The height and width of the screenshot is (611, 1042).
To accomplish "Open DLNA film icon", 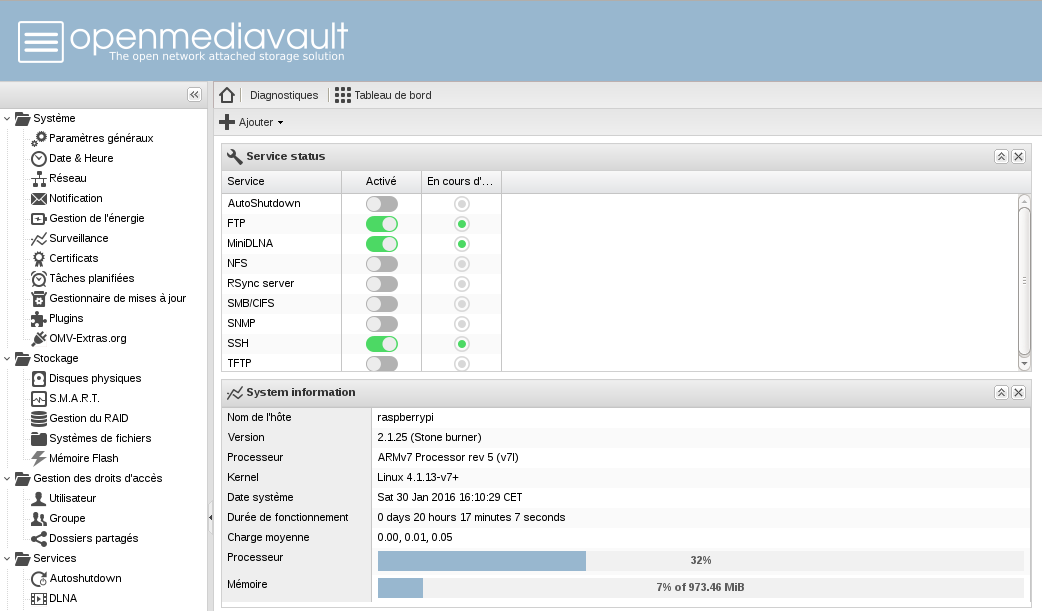I will 39,598.
